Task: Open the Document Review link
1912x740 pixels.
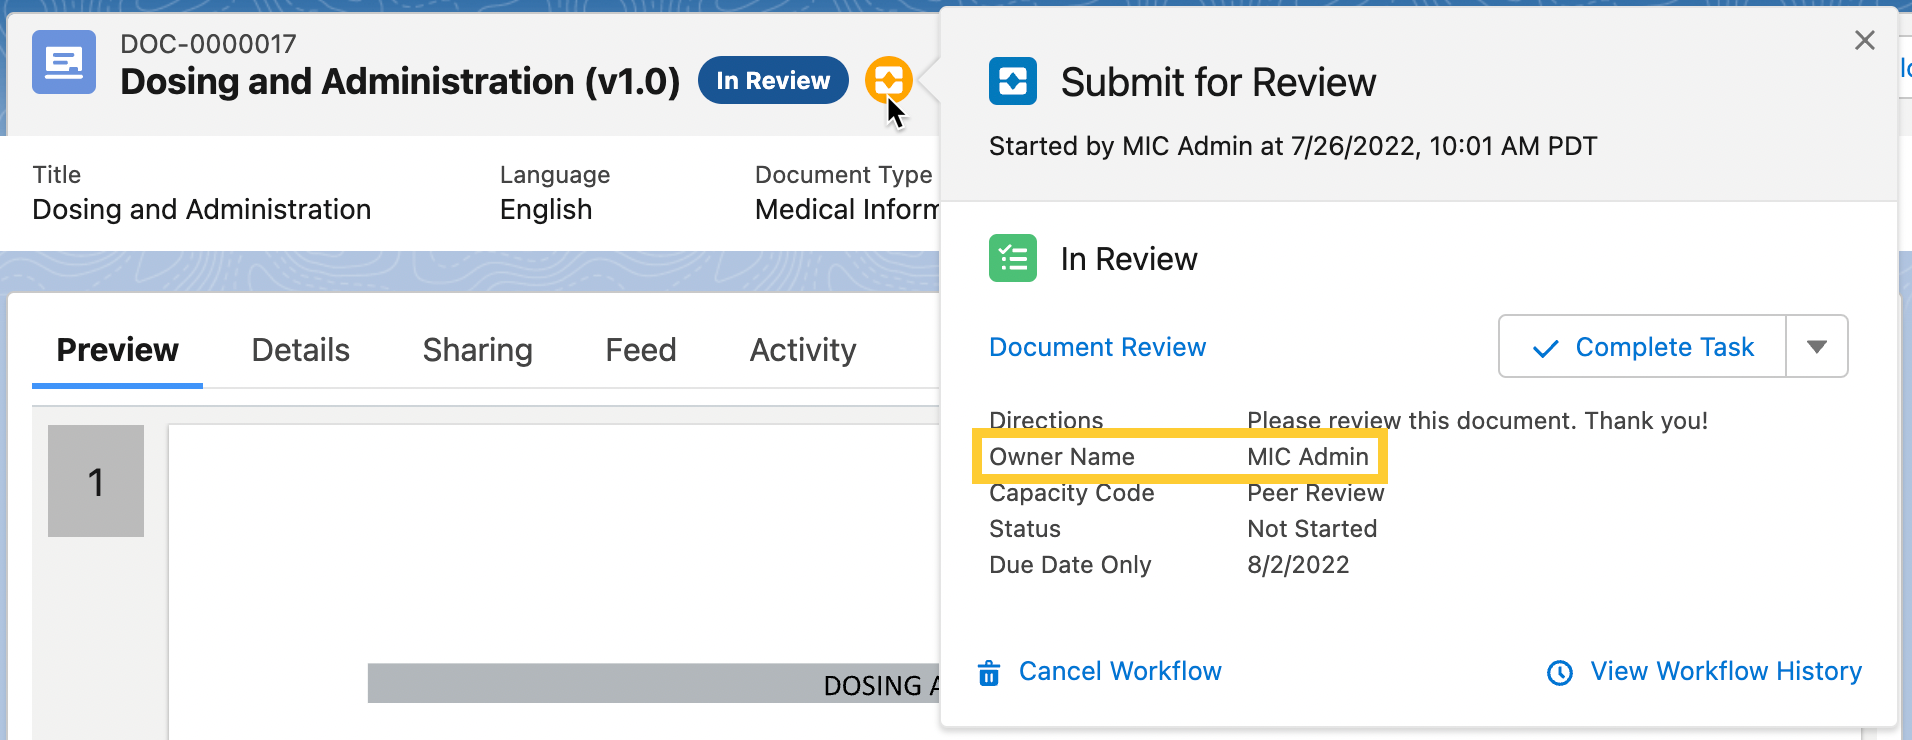Action: [1097, 347]
